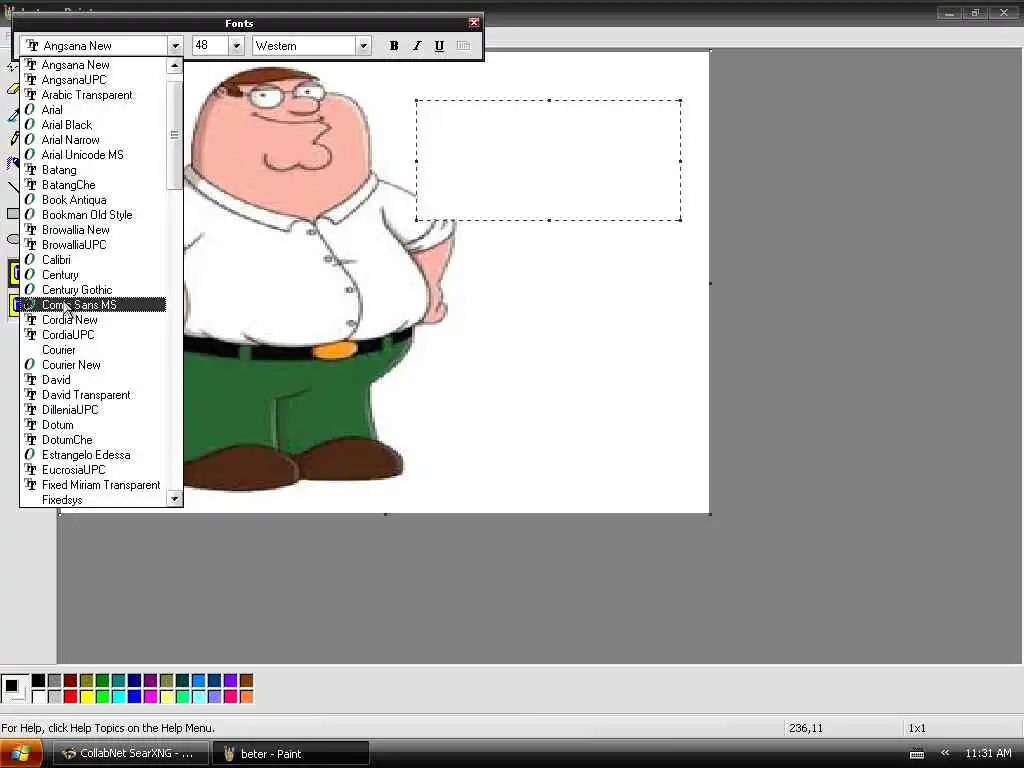Expand hidden tray icons with chevron

[x=945, y=753]
